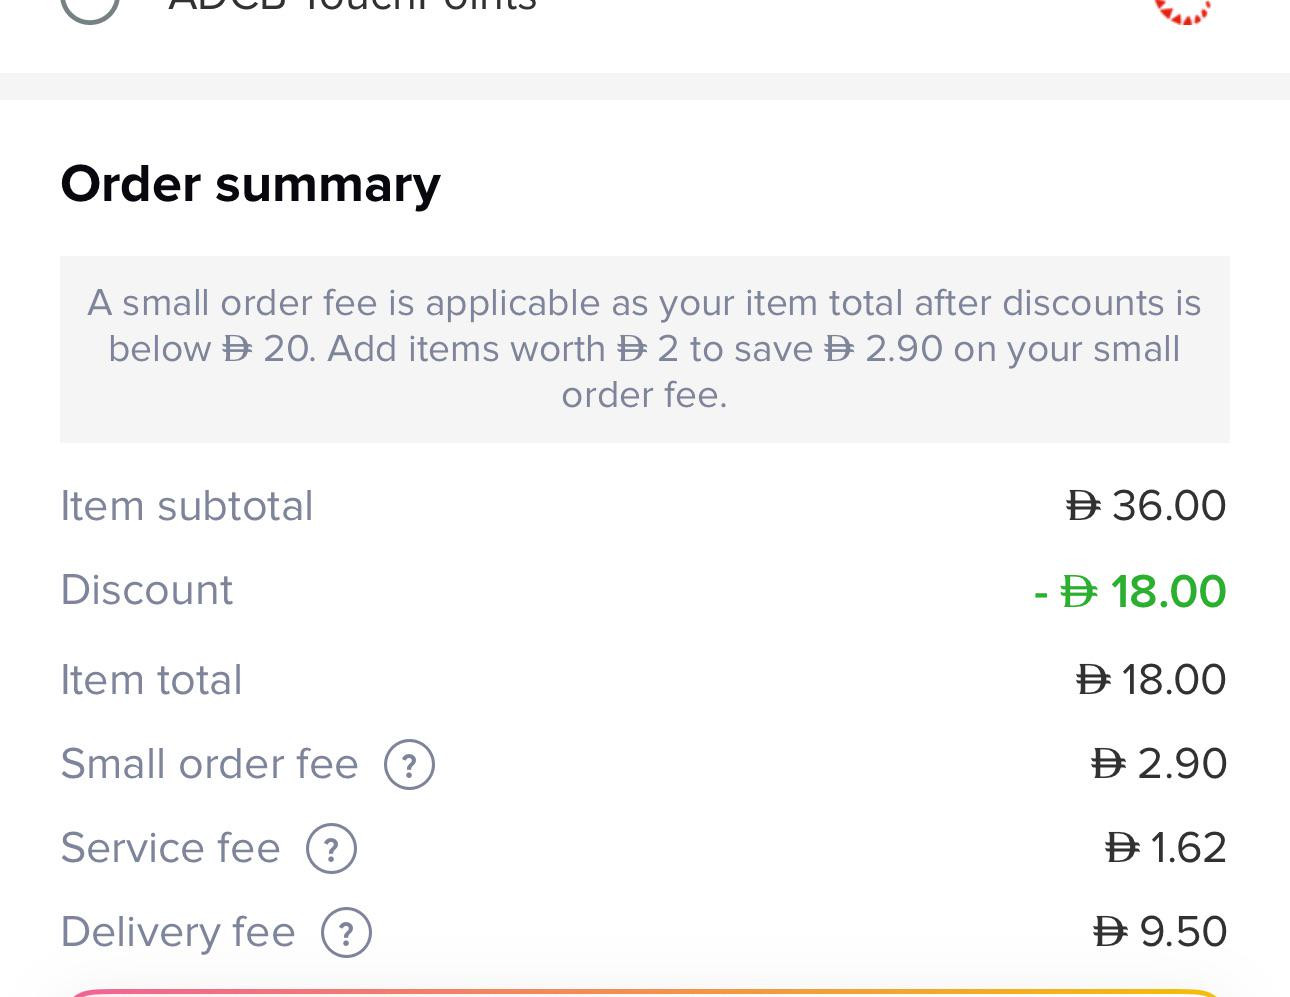
Task: Click the Service fee label text
Action: click(170, 848)
